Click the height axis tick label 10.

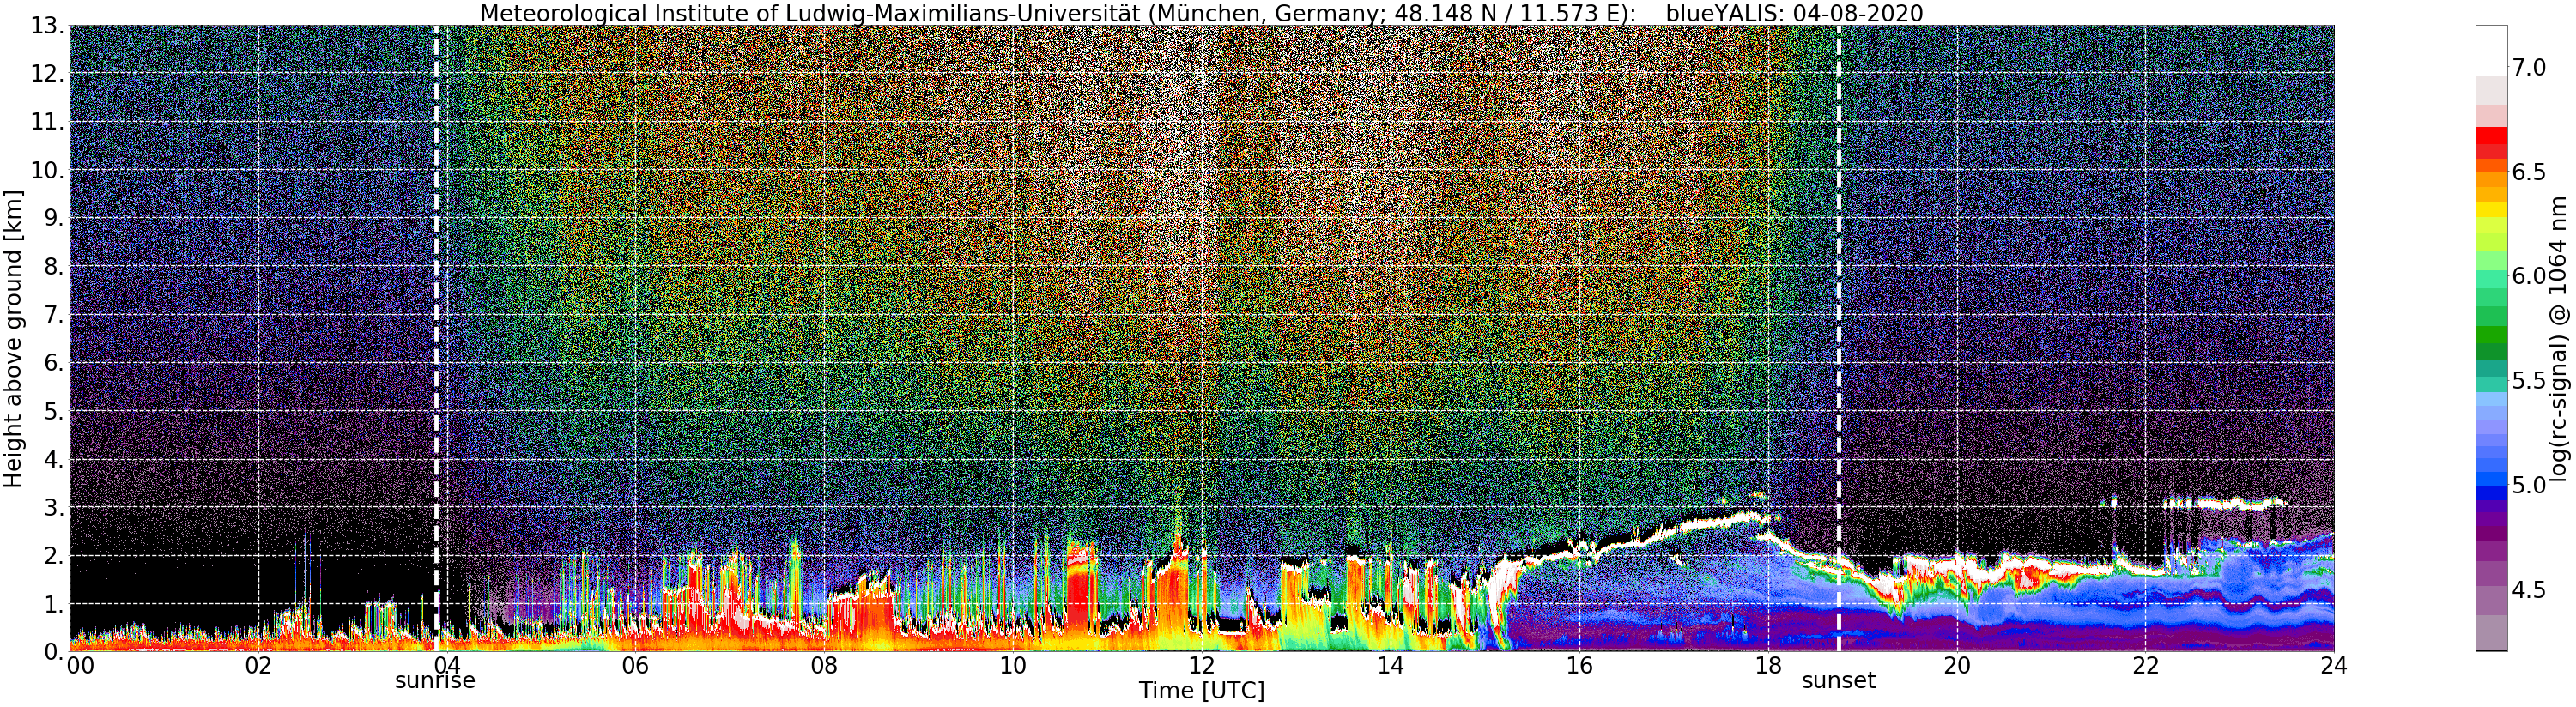coord(46,170)
